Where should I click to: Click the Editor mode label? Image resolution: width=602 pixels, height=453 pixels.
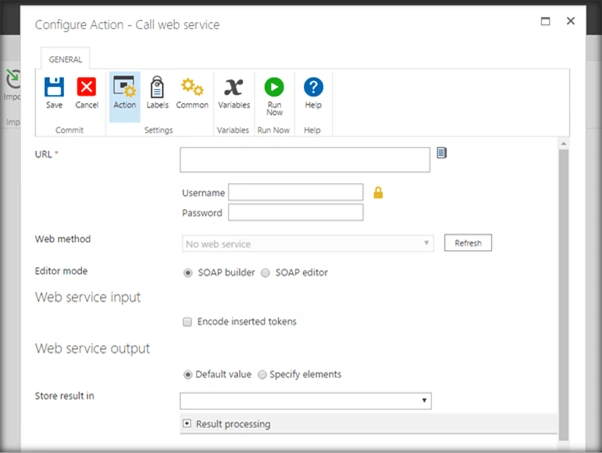[x=61, y=271]
